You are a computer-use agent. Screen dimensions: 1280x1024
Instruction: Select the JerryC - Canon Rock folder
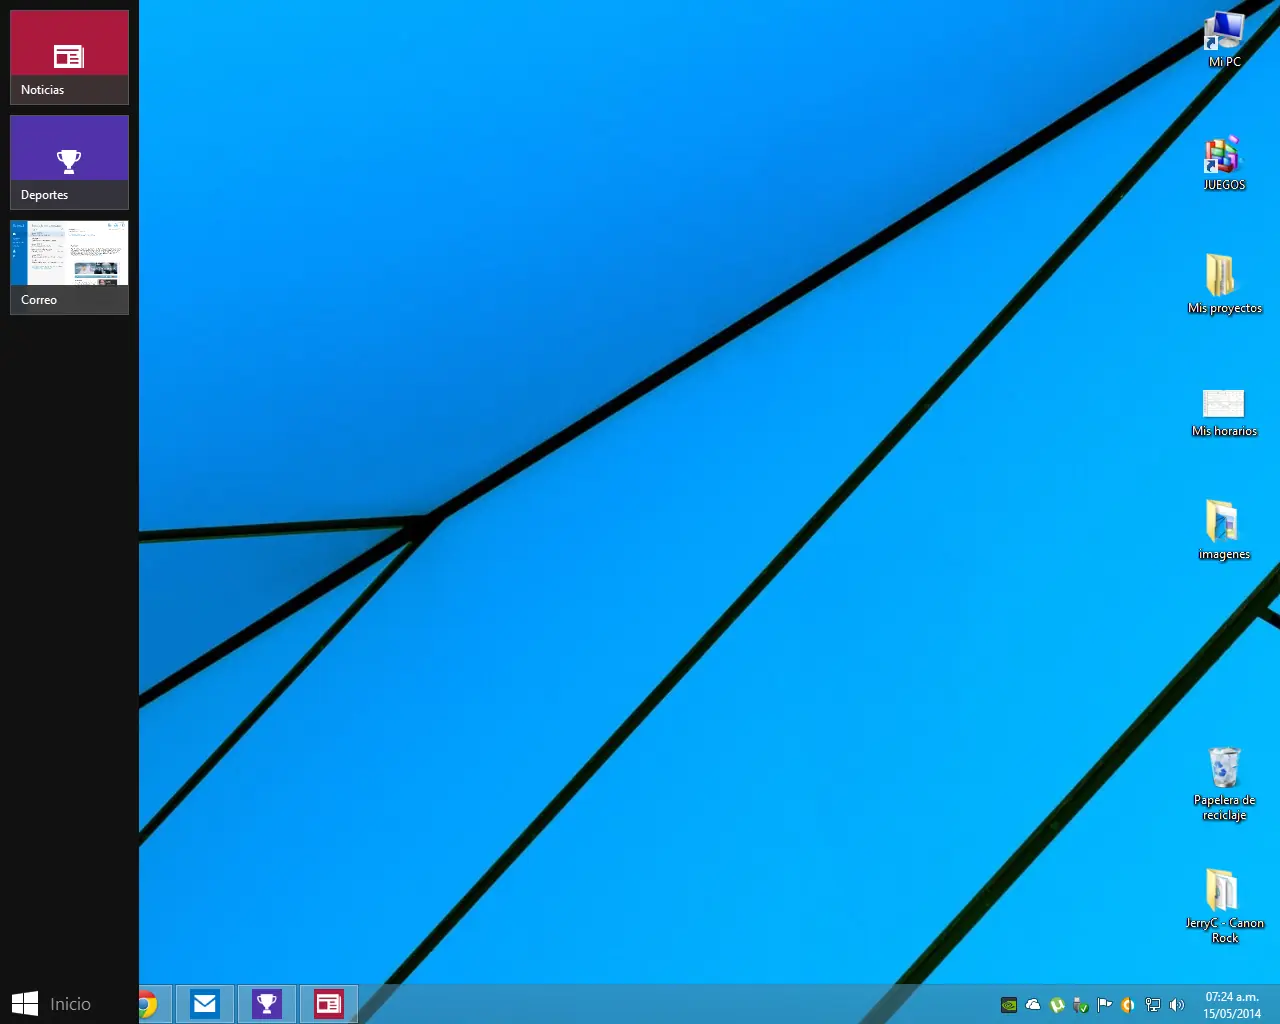point(1224,906)
